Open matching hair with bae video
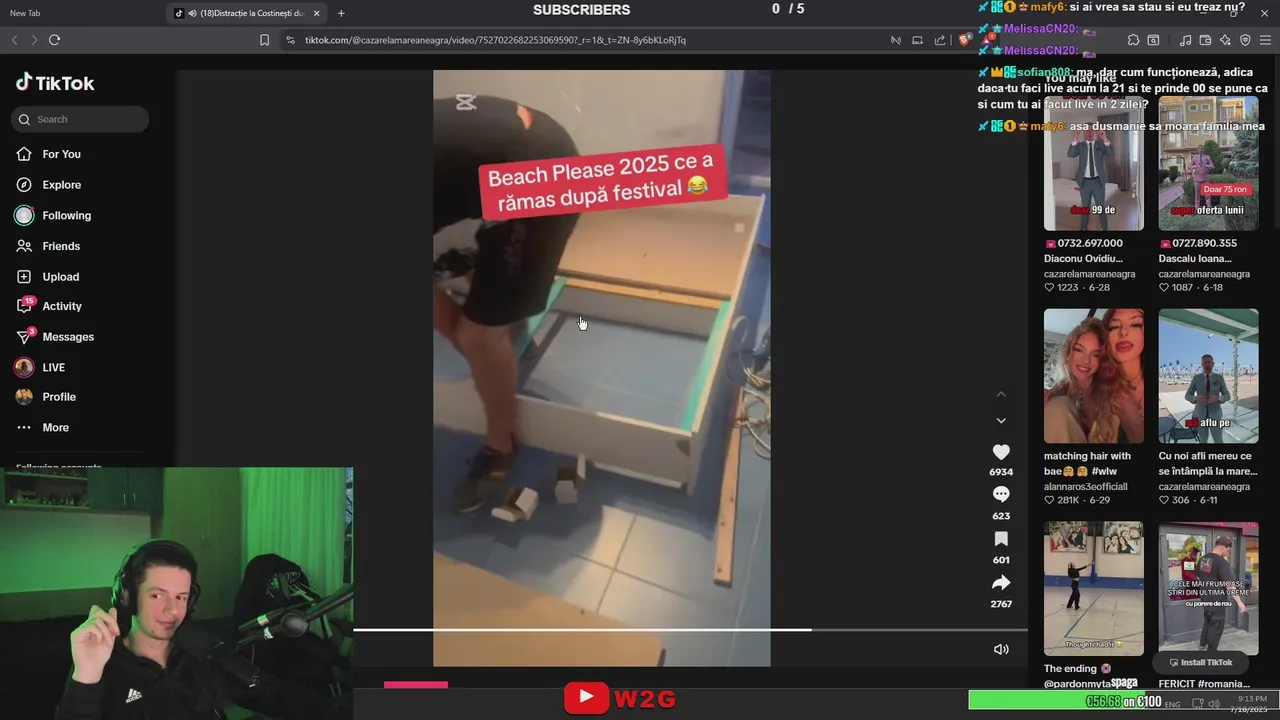The width and height of the screenshot is (1280, 720). point(1094,375)
